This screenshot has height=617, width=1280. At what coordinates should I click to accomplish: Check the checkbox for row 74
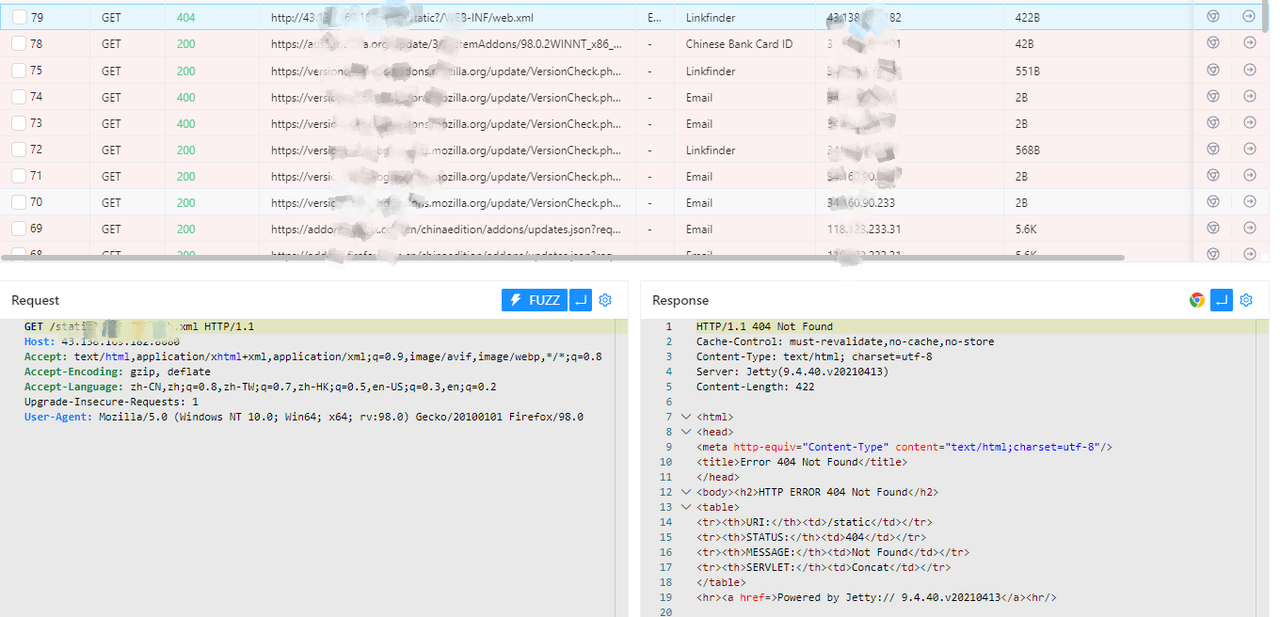click(x=19, y=97)
